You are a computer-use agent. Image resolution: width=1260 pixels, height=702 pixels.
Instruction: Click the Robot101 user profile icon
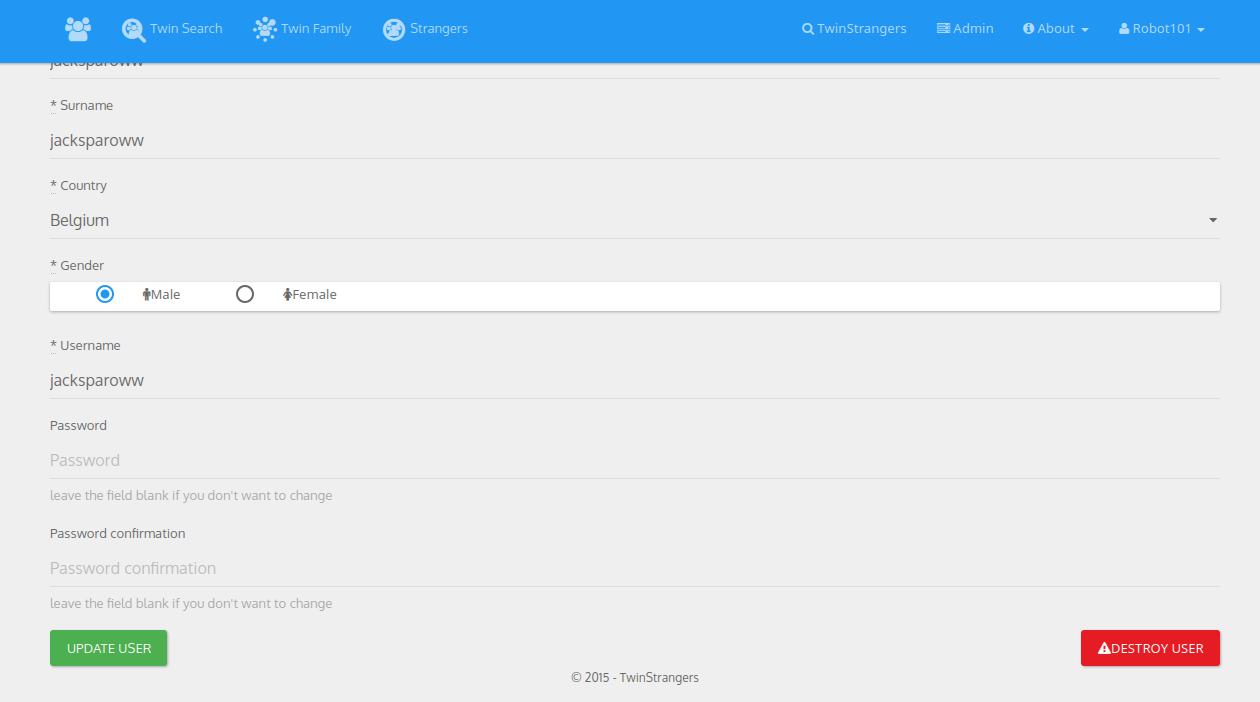point(1124,29)
